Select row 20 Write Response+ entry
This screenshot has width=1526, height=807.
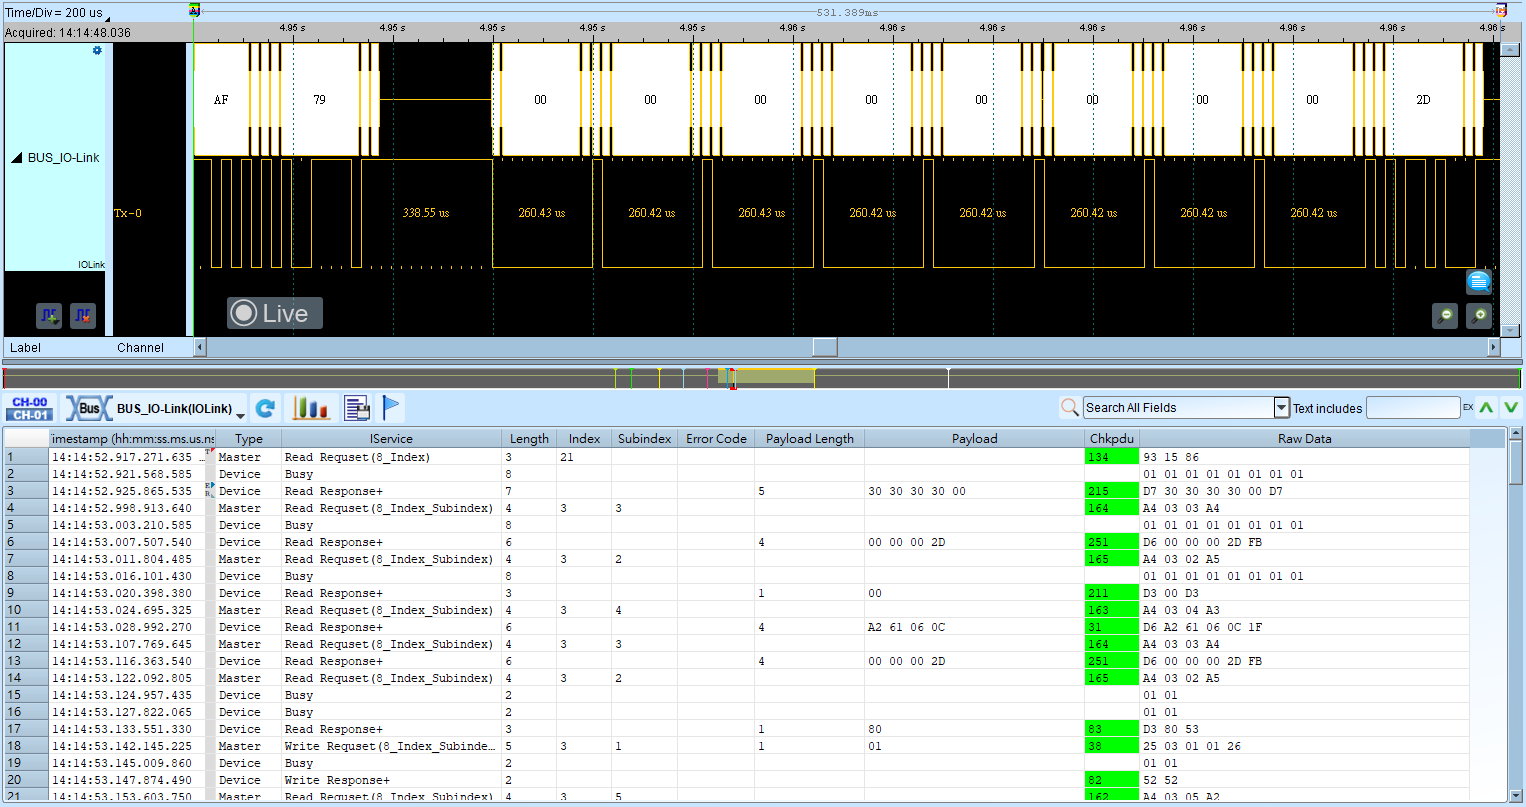point(736,780)
